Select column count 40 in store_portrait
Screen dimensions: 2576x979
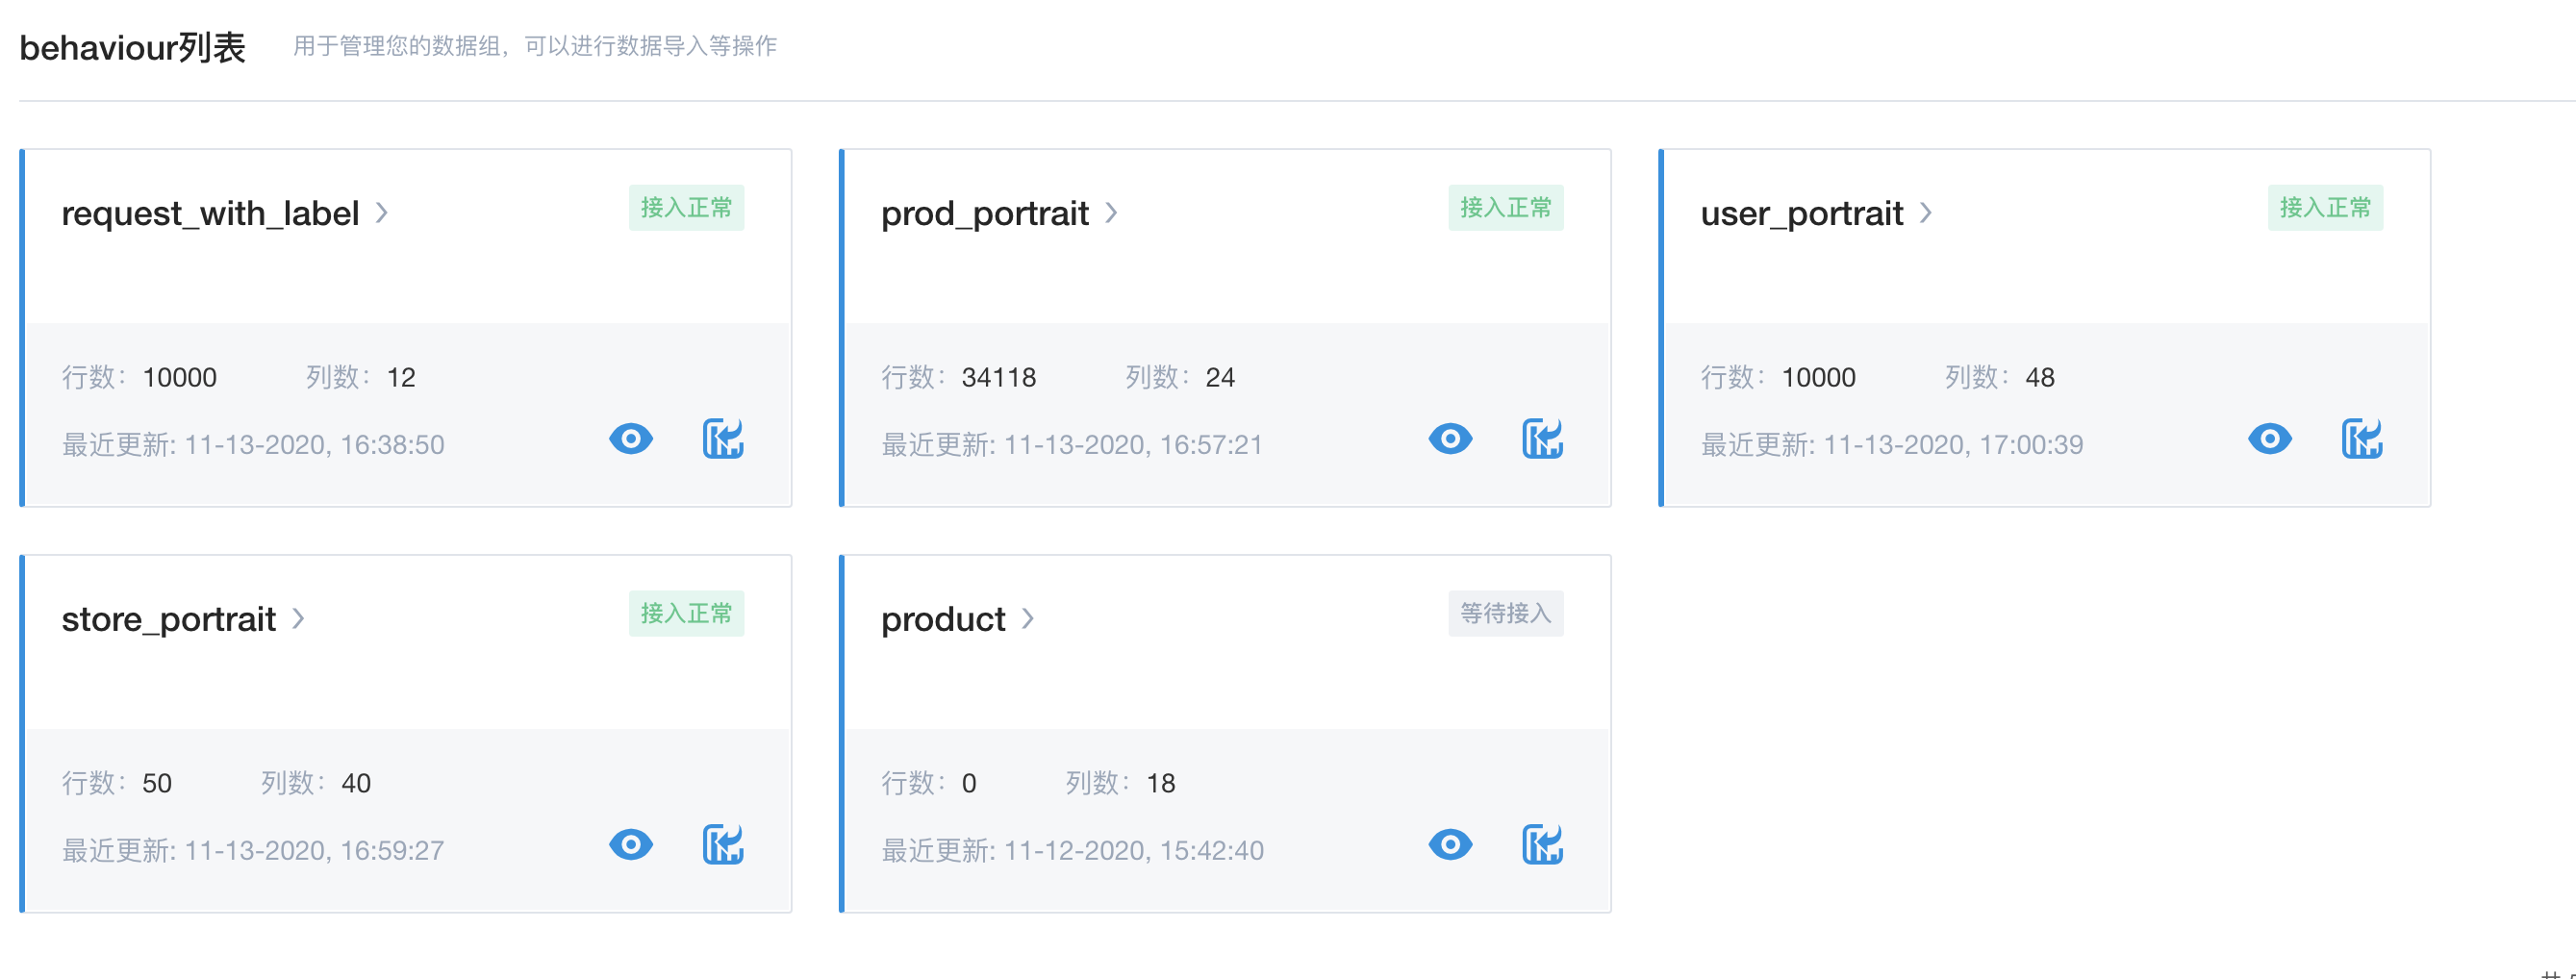pos(356,783)
